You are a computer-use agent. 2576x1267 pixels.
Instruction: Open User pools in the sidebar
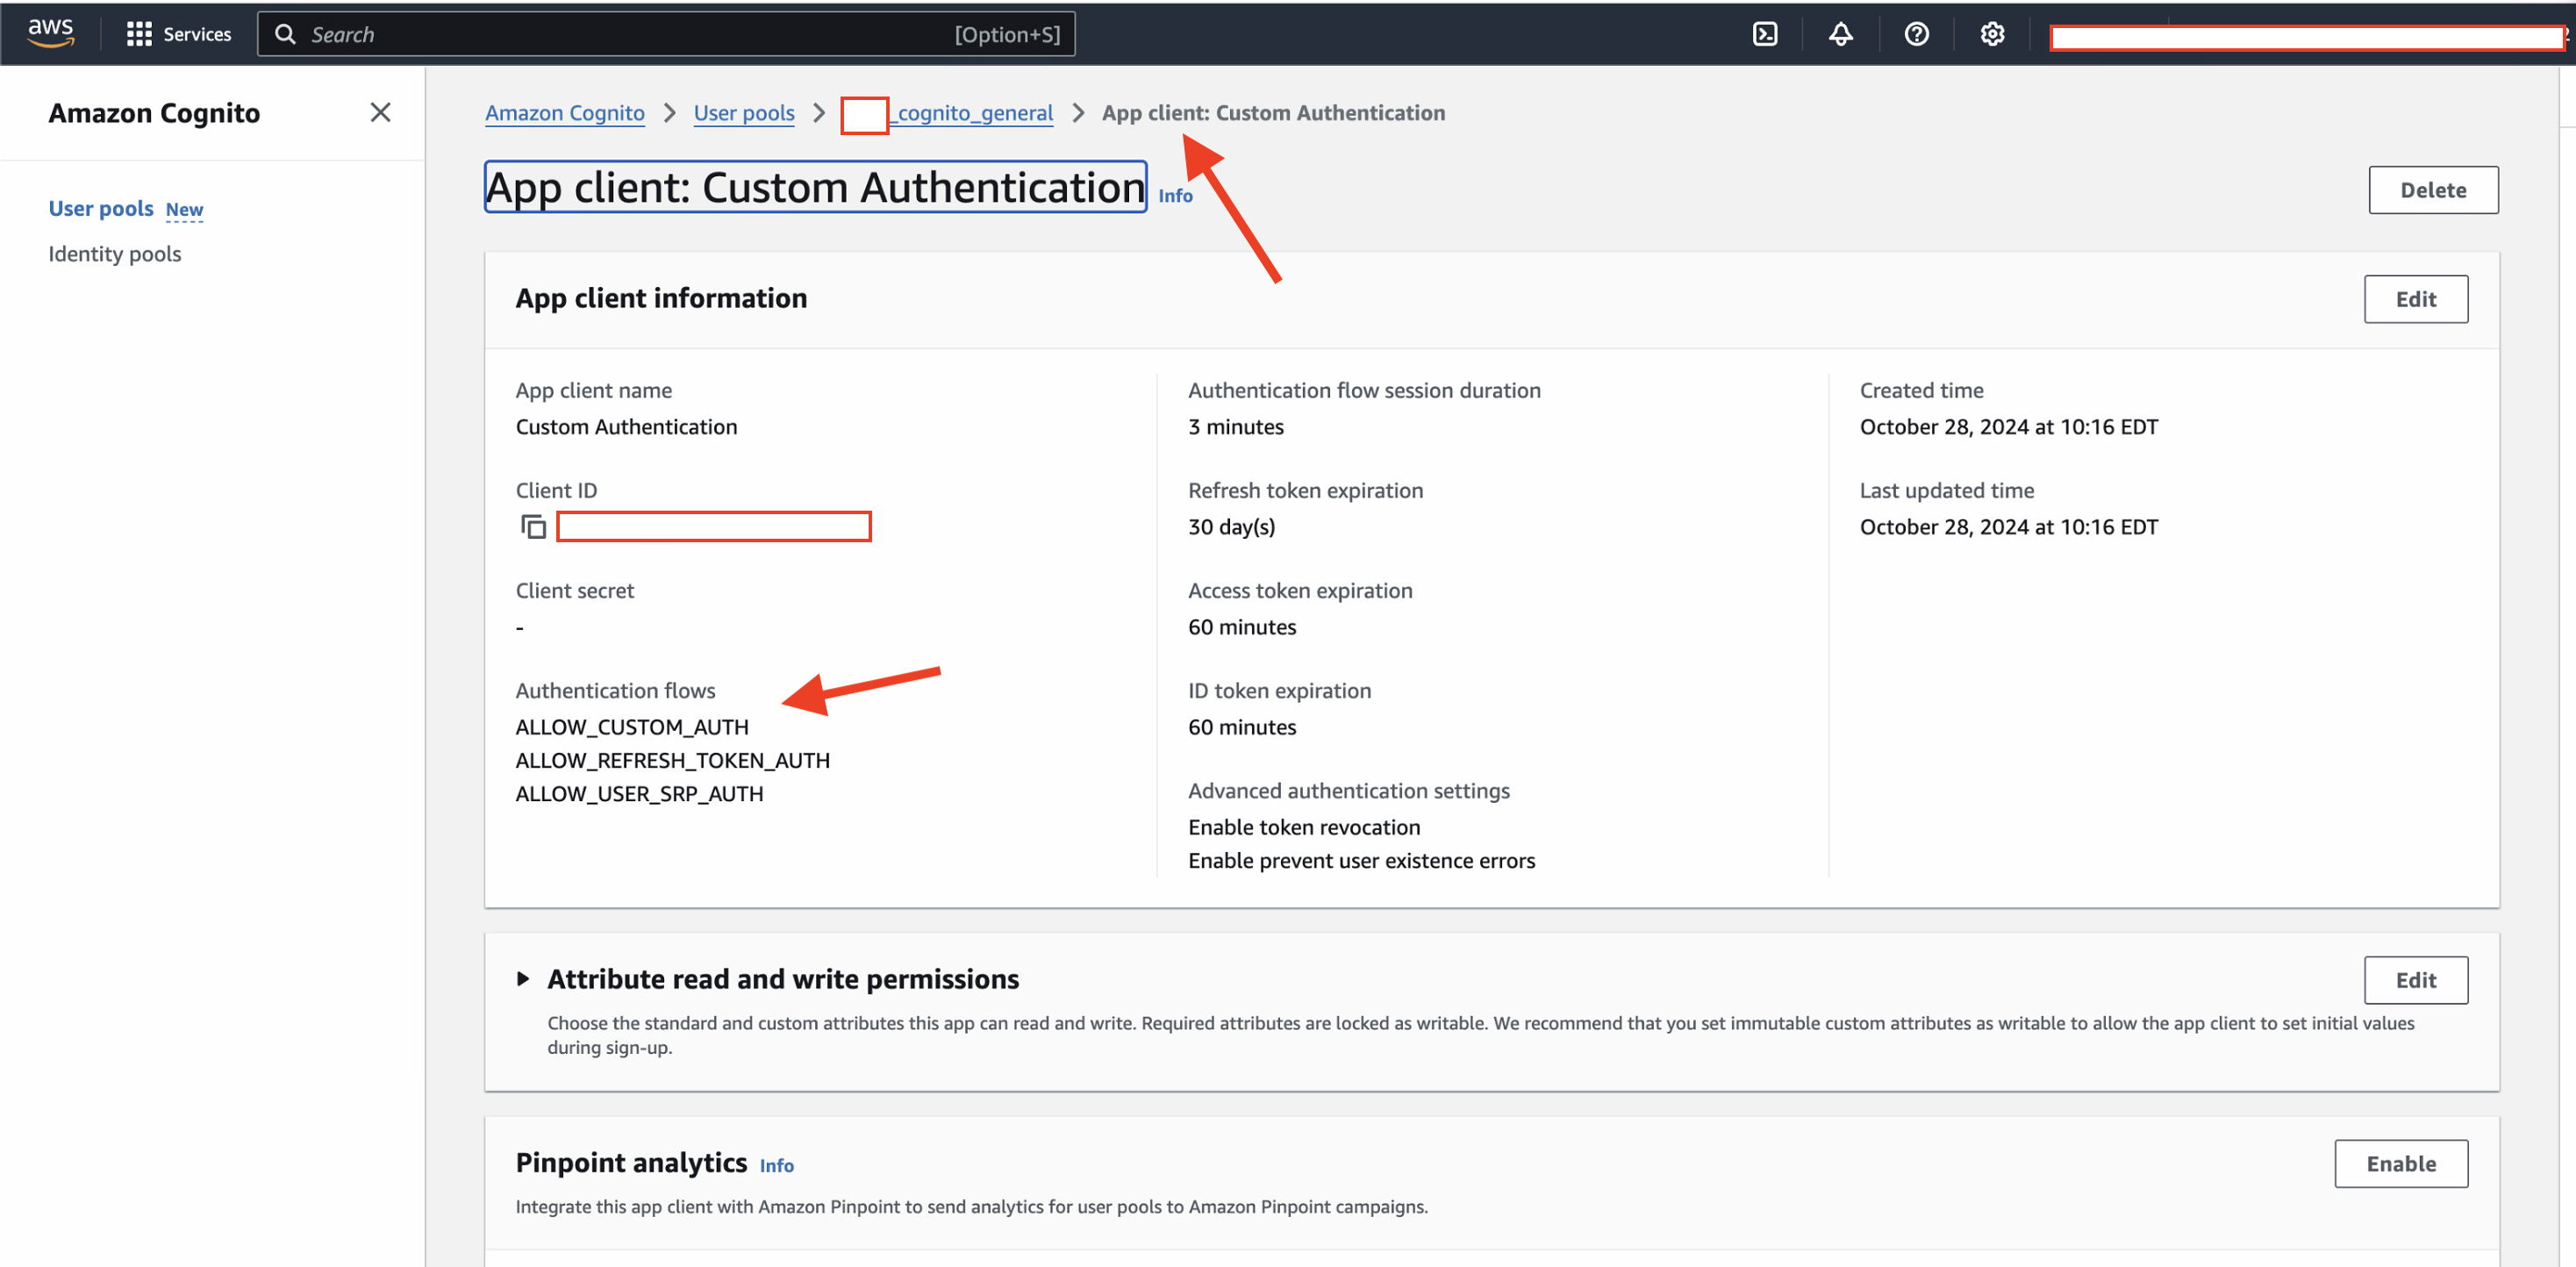click(101, 208)
